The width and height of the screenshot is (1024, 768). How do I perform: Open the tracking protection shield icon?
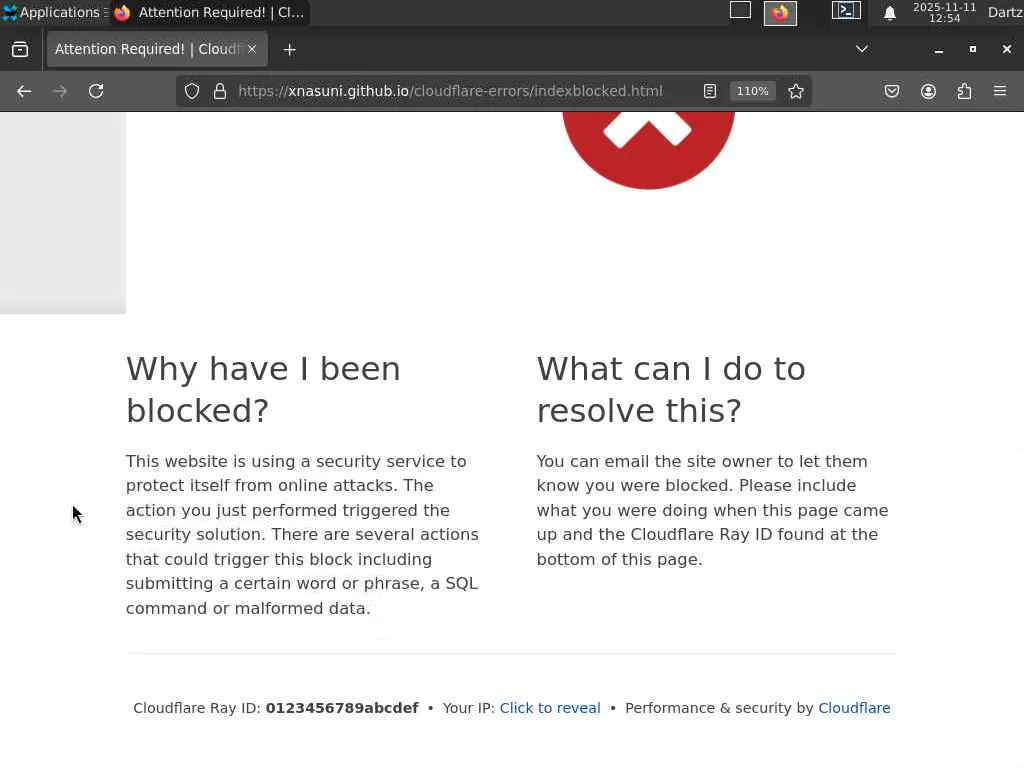pyautogui.click(x=191, y=91)
